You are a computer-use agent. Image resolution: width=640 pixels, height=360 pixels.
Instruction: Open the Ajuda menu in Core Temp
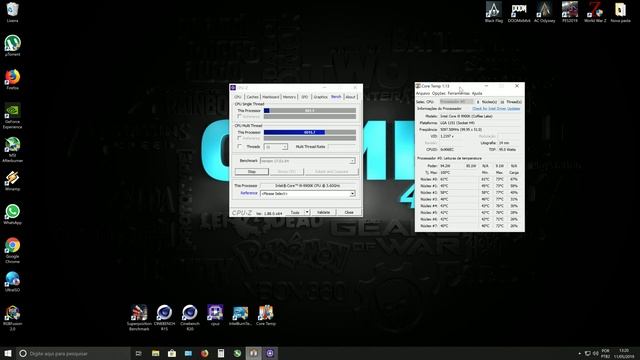[x=477, y=93]
